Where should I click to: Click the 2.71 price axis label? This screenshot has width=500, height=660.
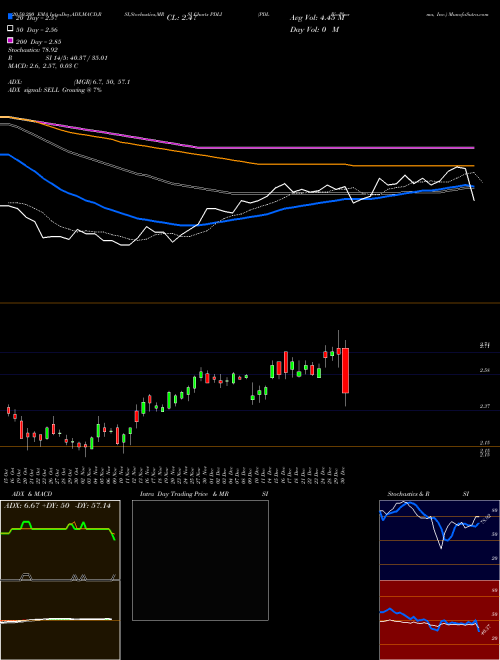pyautogui.click(x=485, y=345)
